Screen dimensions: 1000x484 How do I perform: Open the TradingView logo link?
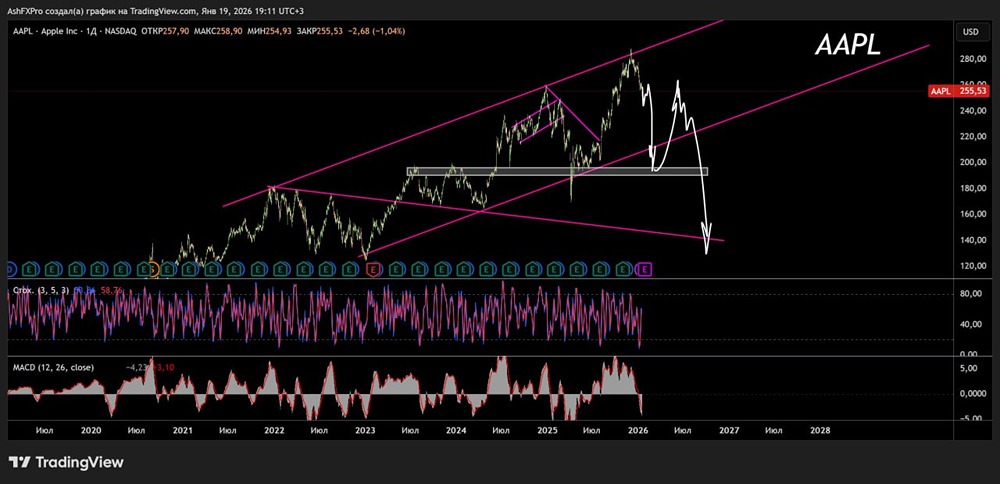[66, 462]
